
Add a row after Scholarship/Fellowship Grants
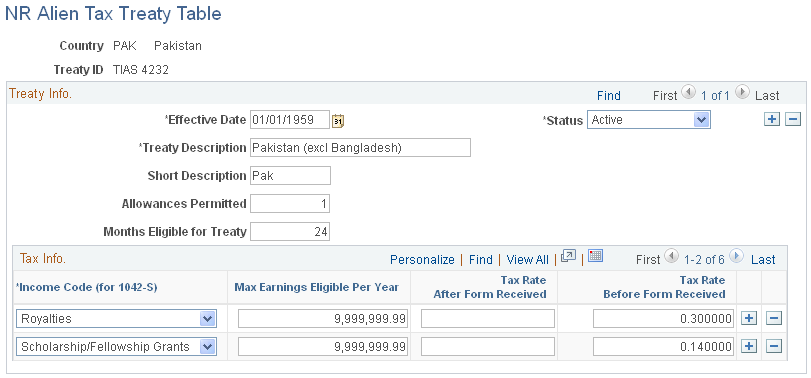748,346
